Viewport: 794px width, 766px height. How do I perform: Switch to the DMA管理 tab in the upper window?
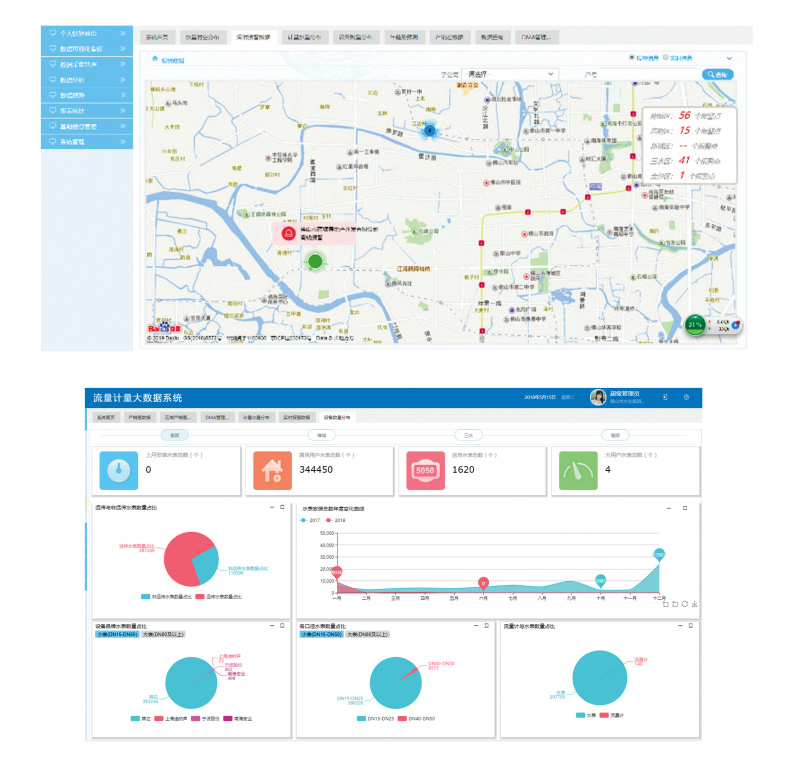click(537, 36)
